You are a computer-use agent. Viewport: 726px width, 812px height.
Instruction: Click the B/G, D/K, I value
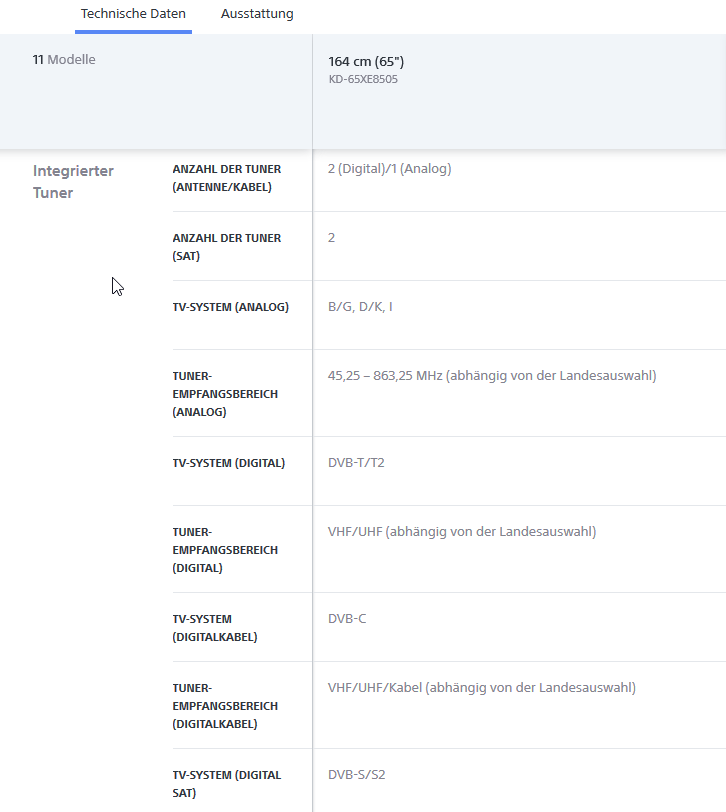point(360,307)
